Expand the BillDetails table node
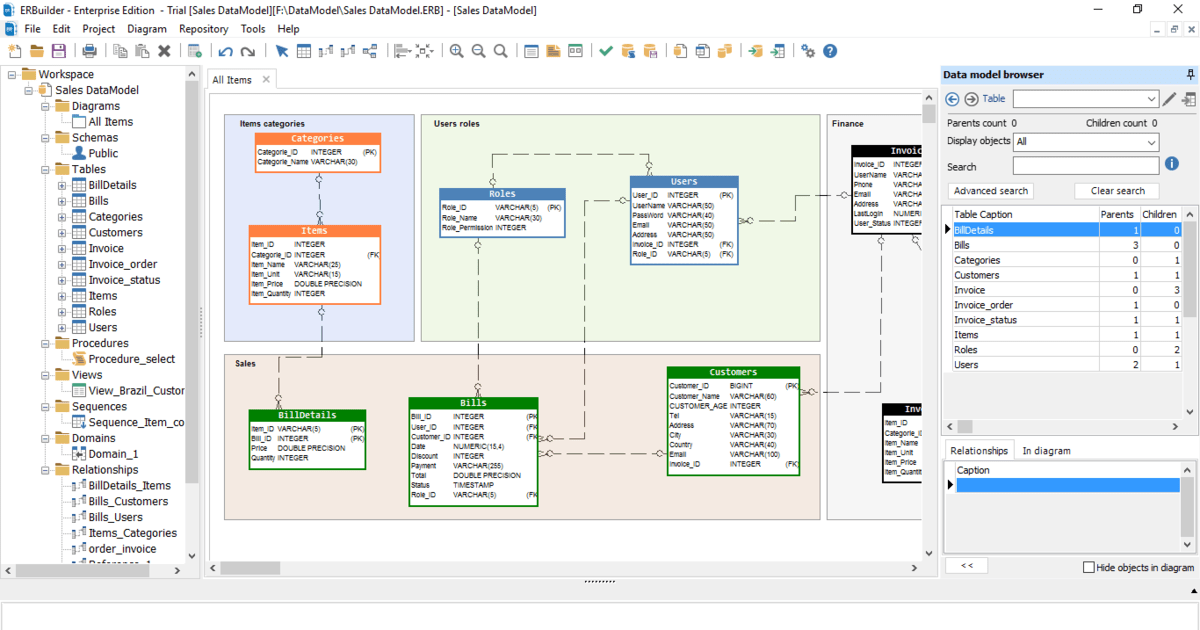 62,185
